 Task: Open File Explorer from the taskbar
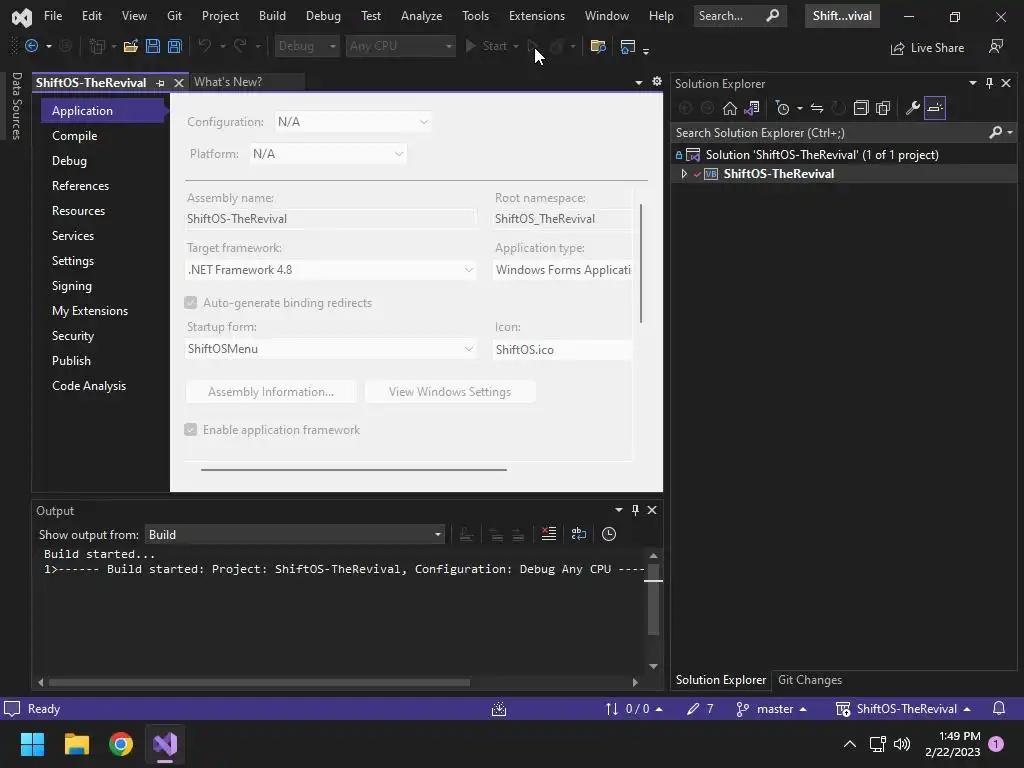[x=76, y=744]
